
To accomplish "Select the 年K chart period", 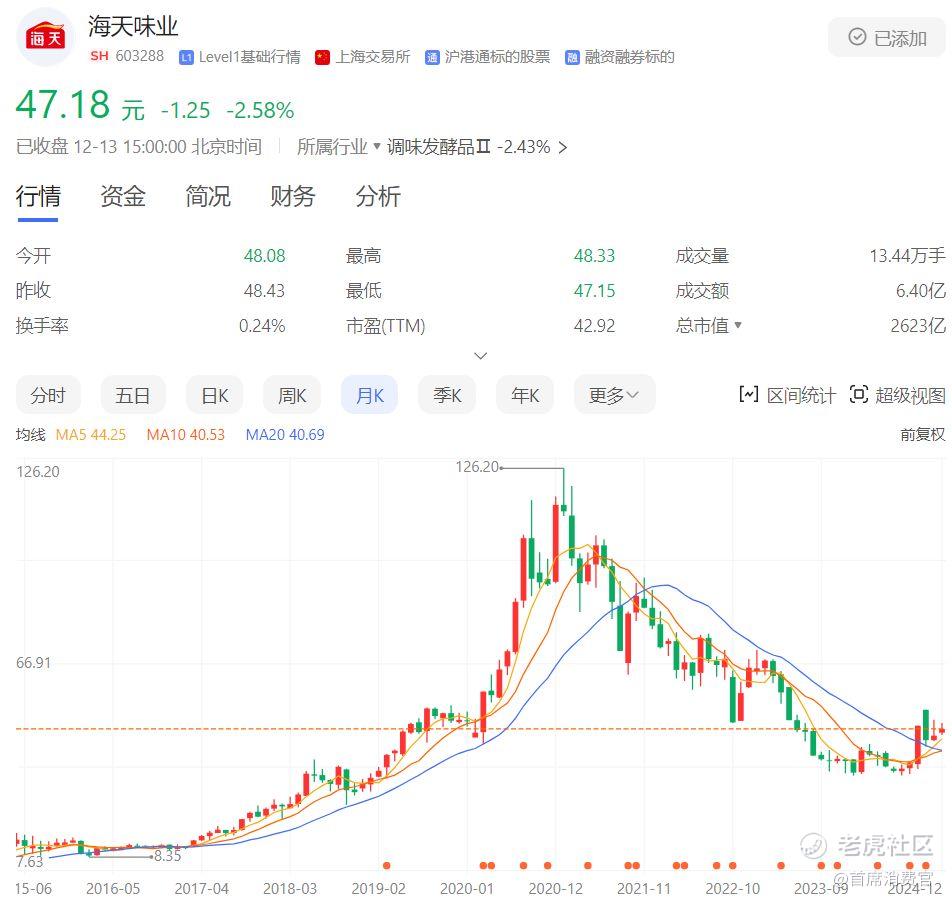I will click(x=525, y=395).
